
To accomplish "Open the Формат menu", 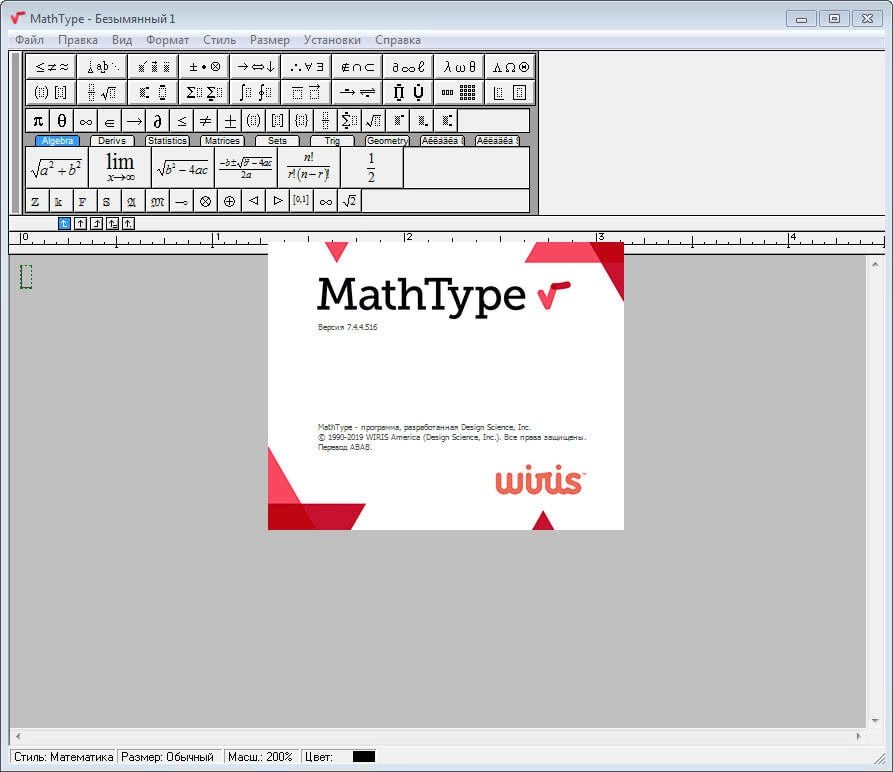I will (167, 40).
